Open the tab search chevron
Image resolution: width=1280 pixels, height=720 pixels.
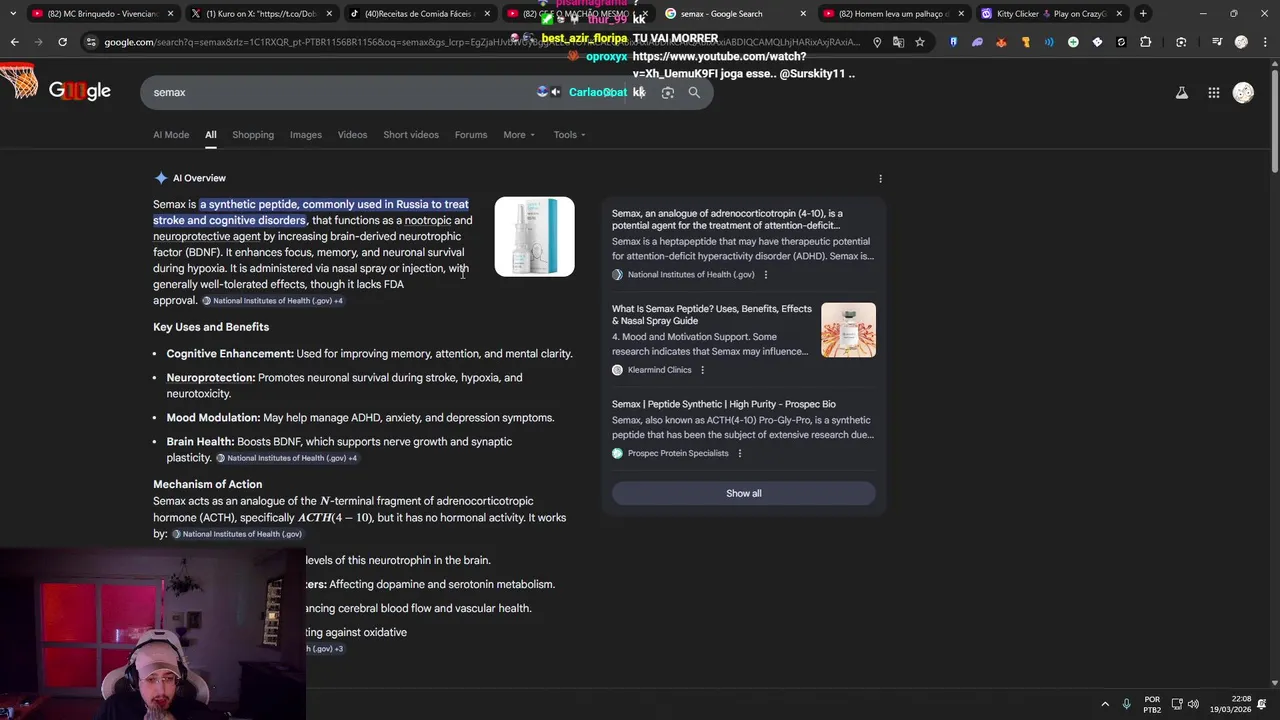(11, 13)
